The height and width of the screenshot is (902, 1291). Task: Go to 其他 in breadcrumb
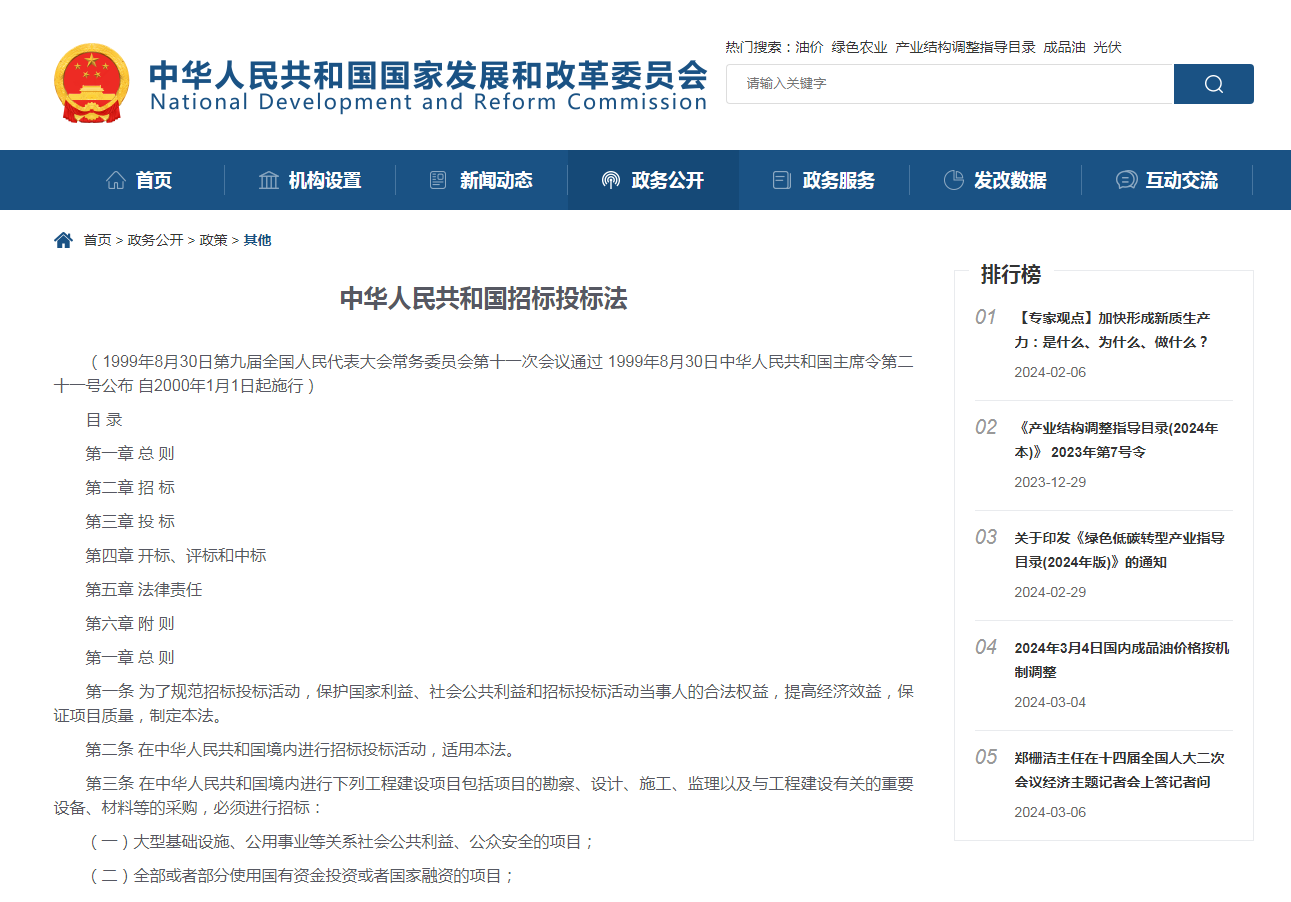257,240
